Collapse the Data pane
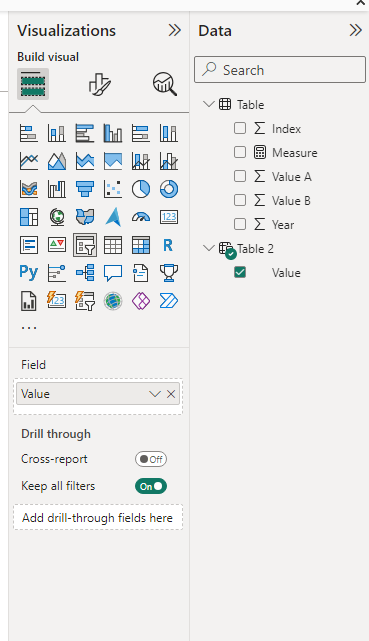The width and height of the screenshot is (369, 641). 356,30
